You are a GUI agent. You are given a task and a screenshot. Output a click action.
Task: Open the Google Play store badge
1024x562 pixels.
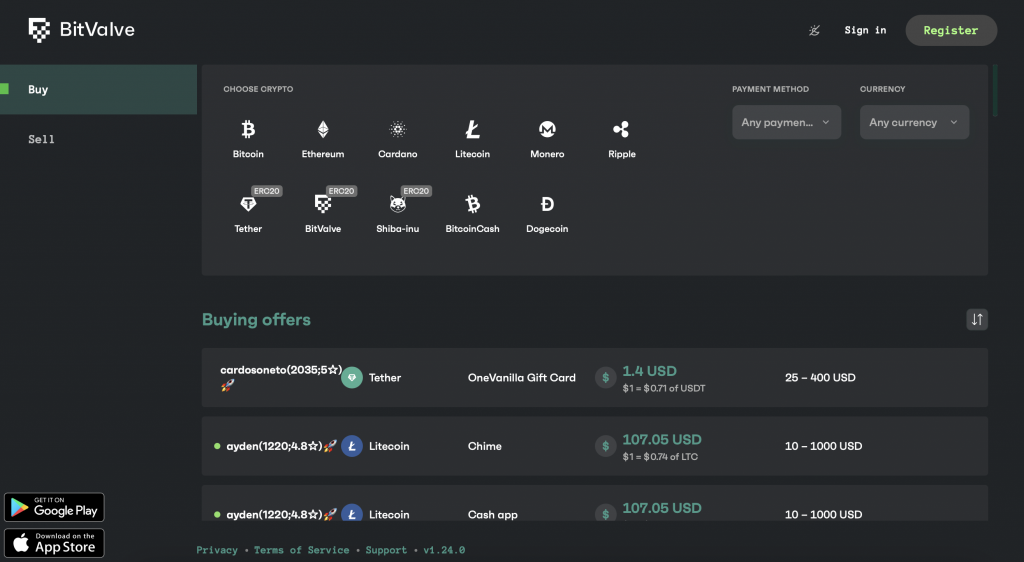(54, 507)
